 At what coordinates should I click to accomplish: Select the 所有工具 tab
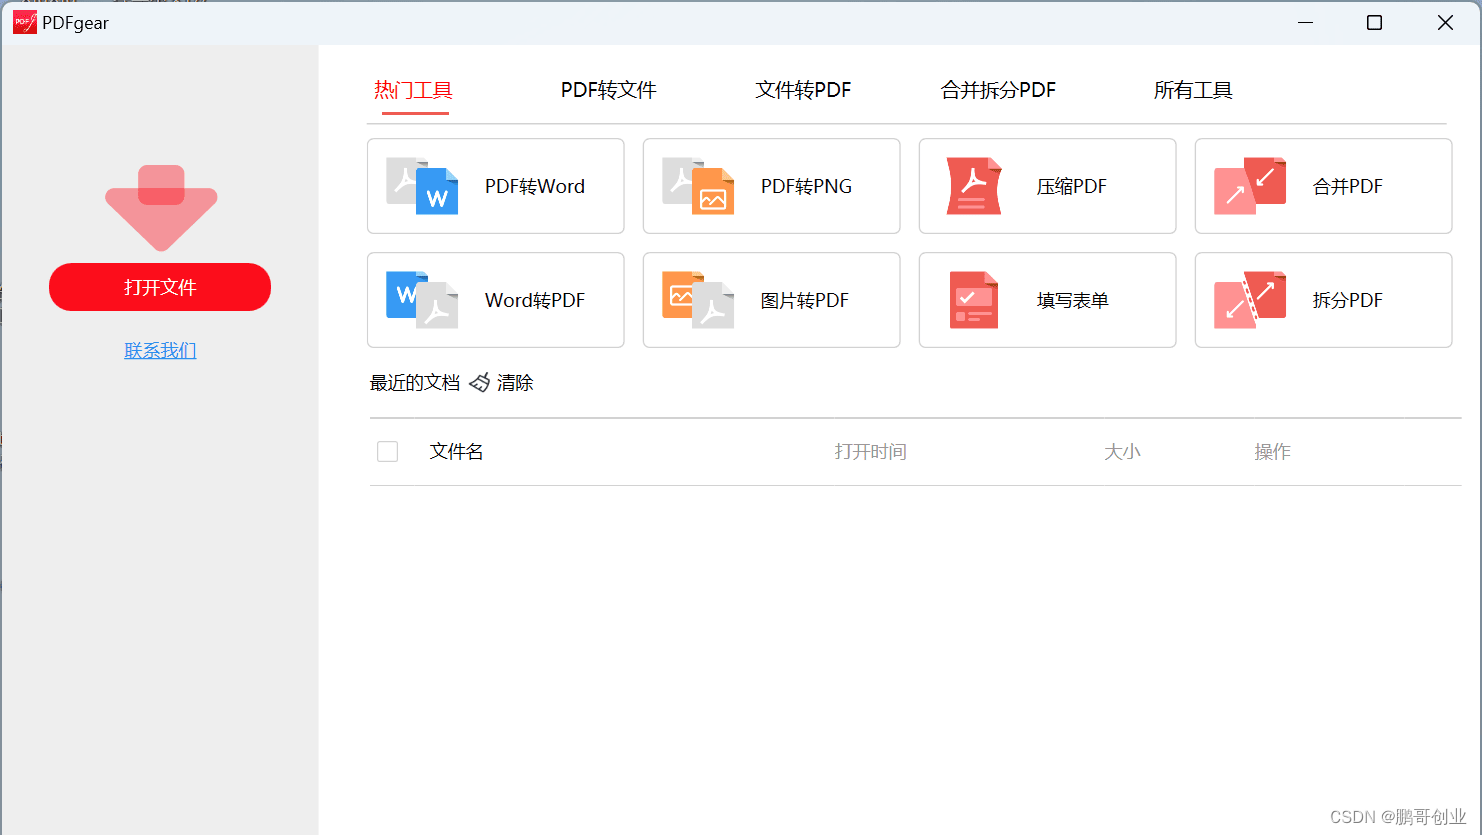(x=1193, y=90)
